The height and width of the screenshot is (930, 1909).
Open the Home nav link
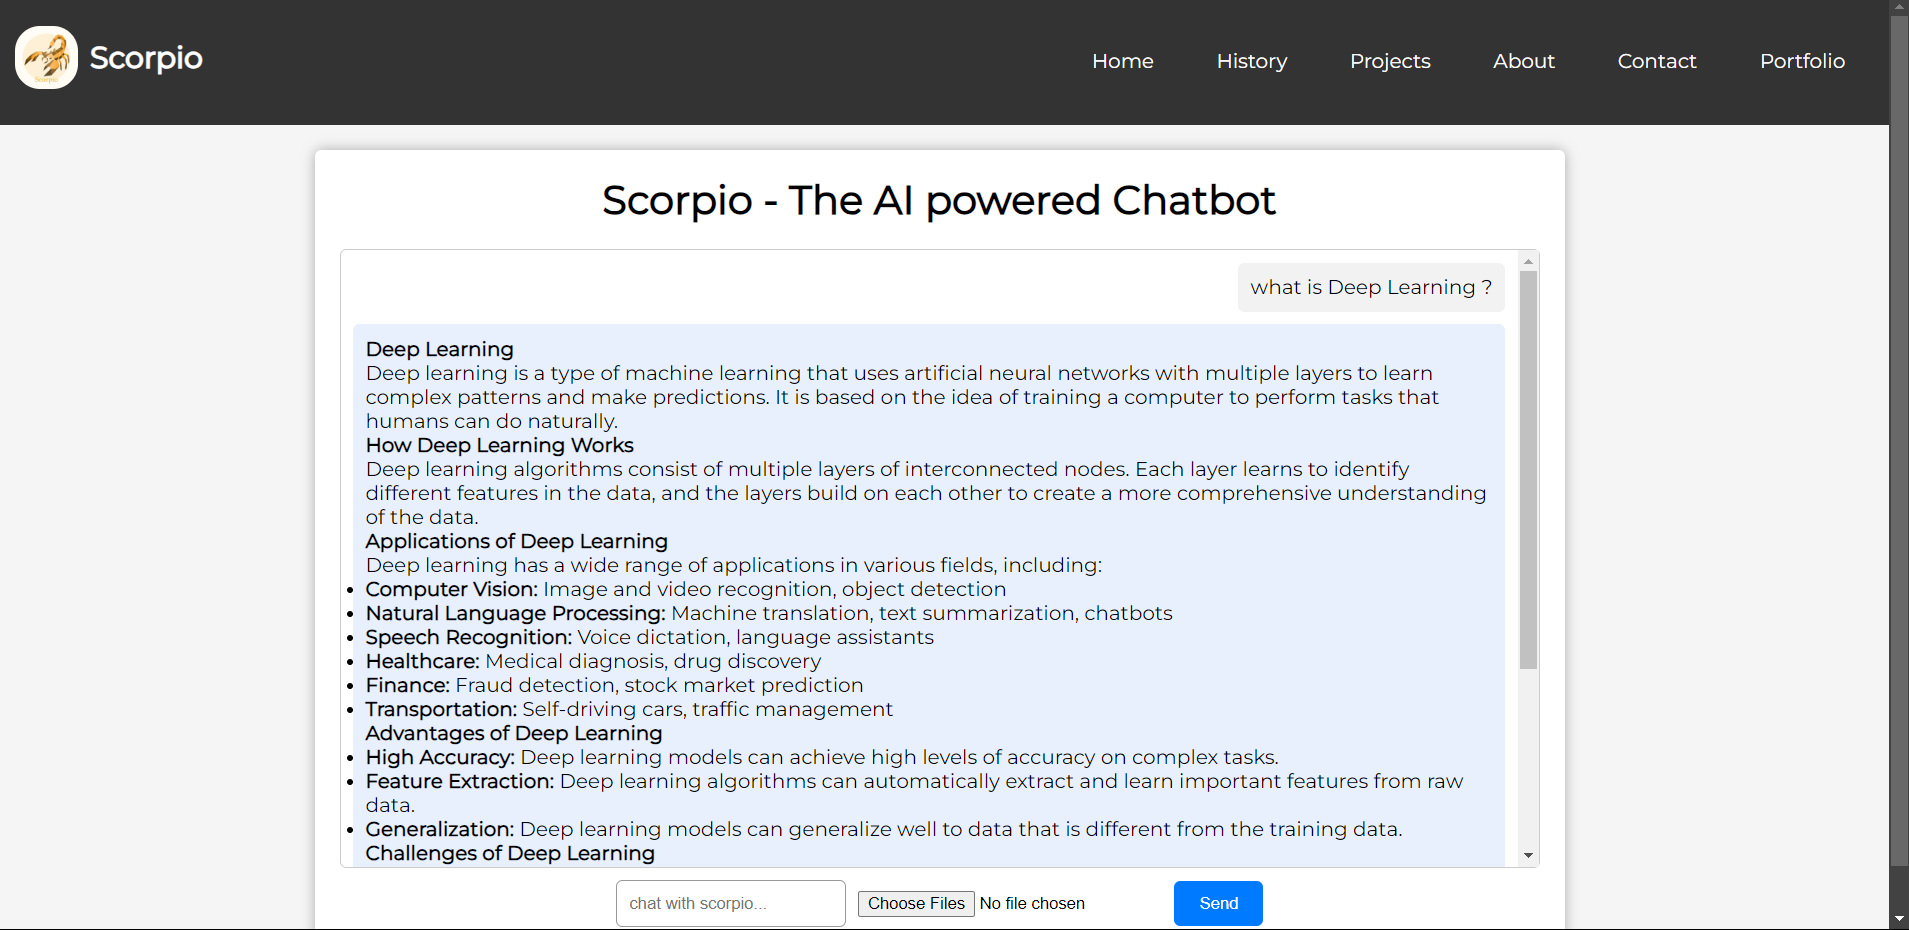pos(1122,61)
